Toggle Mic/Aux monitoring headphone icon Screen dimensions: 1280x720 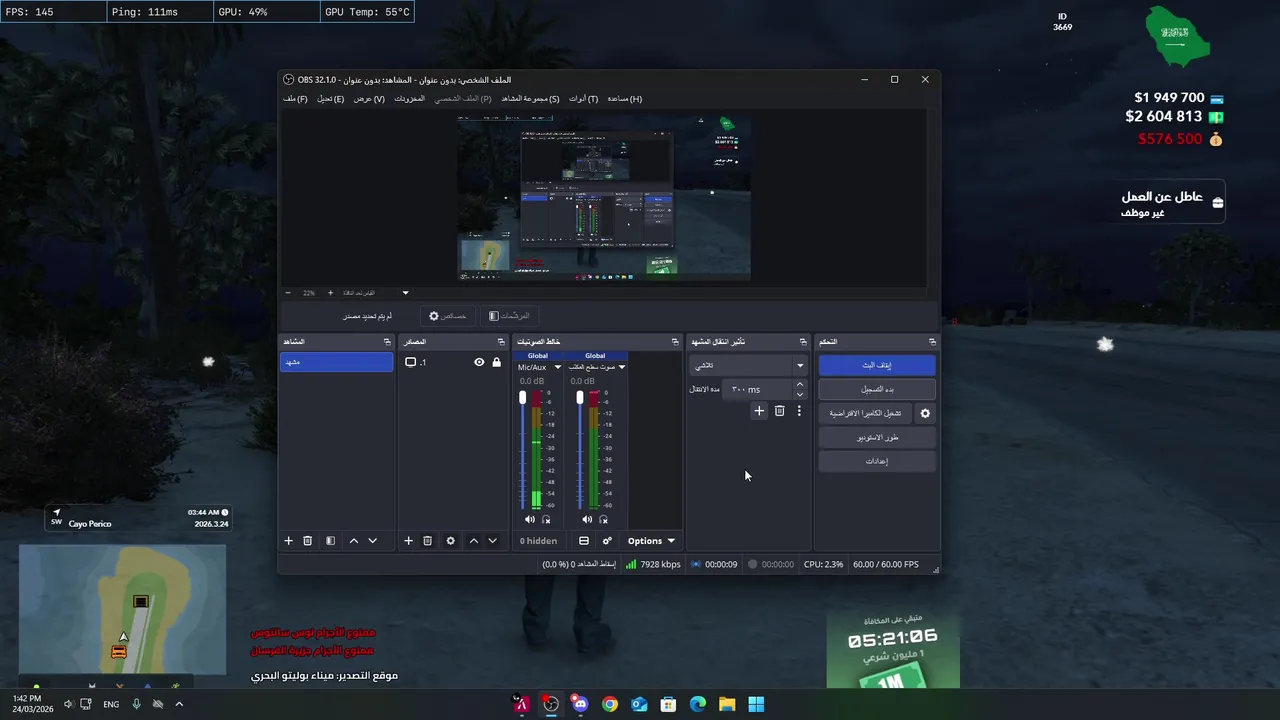(546, 519)
